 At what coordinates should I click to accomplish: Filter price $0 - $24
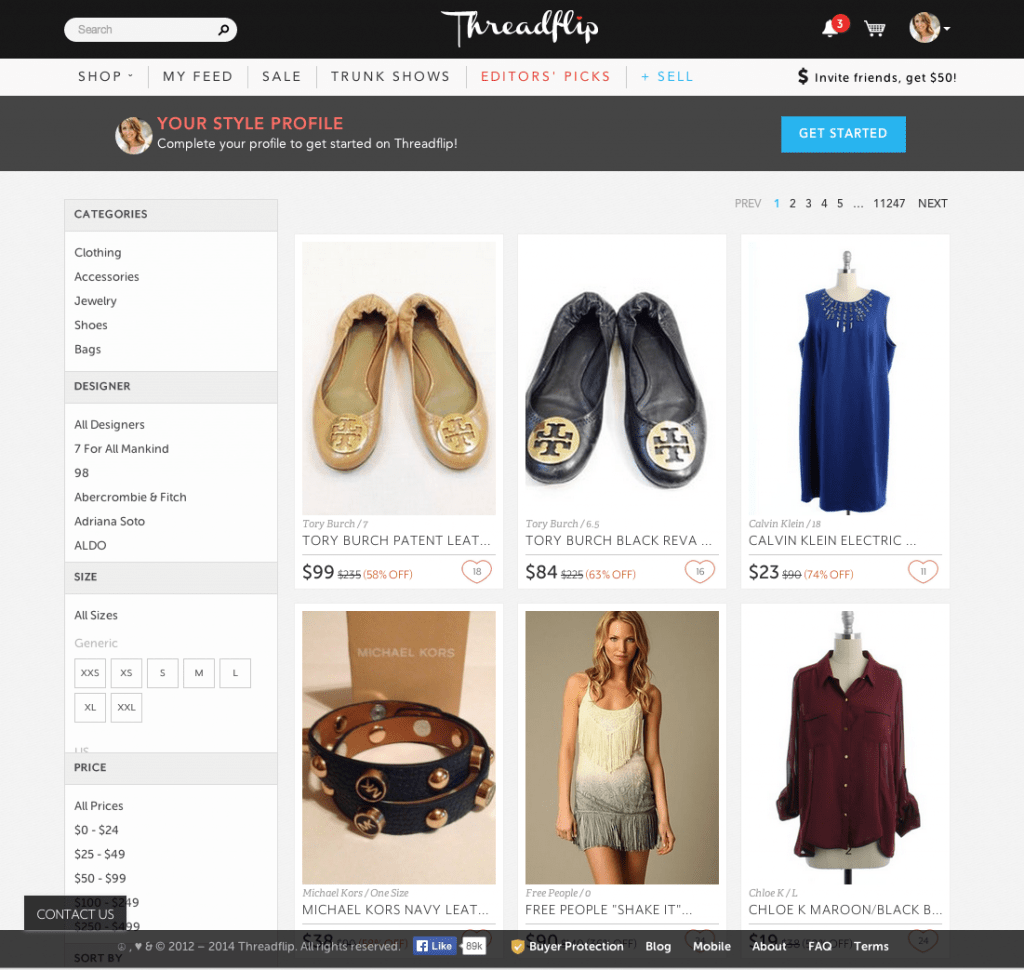coord(96,830)
